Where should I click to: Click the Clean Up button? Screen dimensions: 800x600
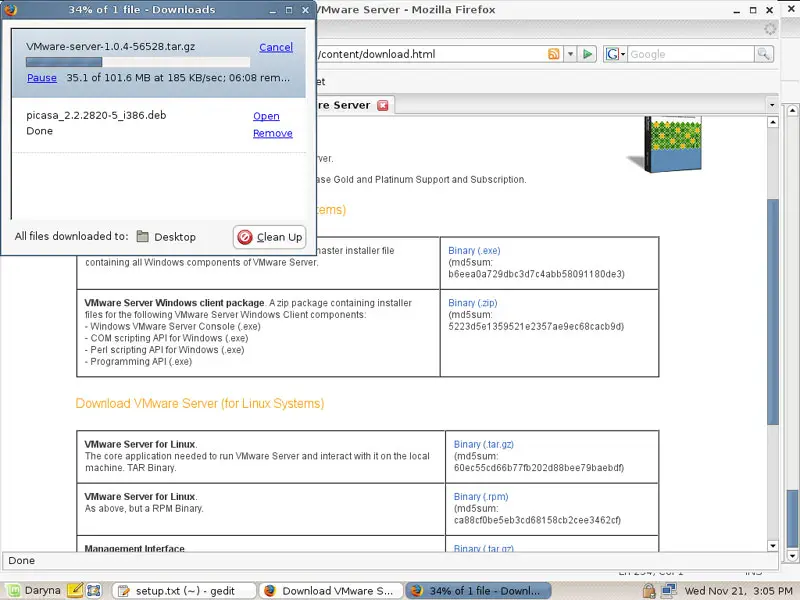[x=269, y=237]
